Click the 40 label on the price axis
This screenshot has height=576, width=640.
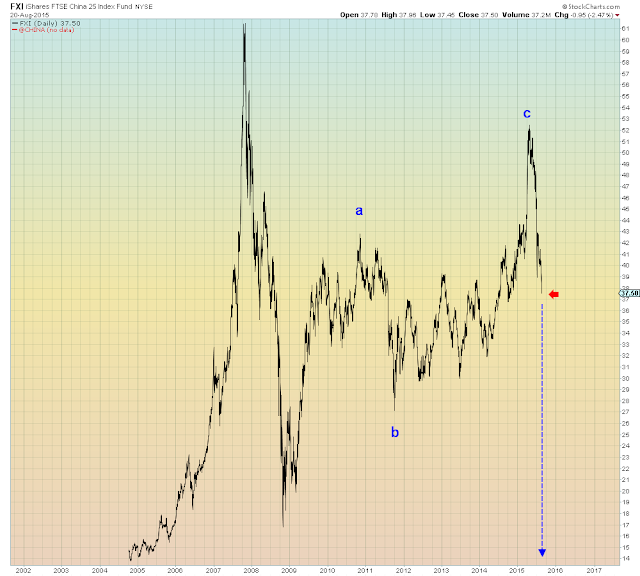[x=625, y=265]
